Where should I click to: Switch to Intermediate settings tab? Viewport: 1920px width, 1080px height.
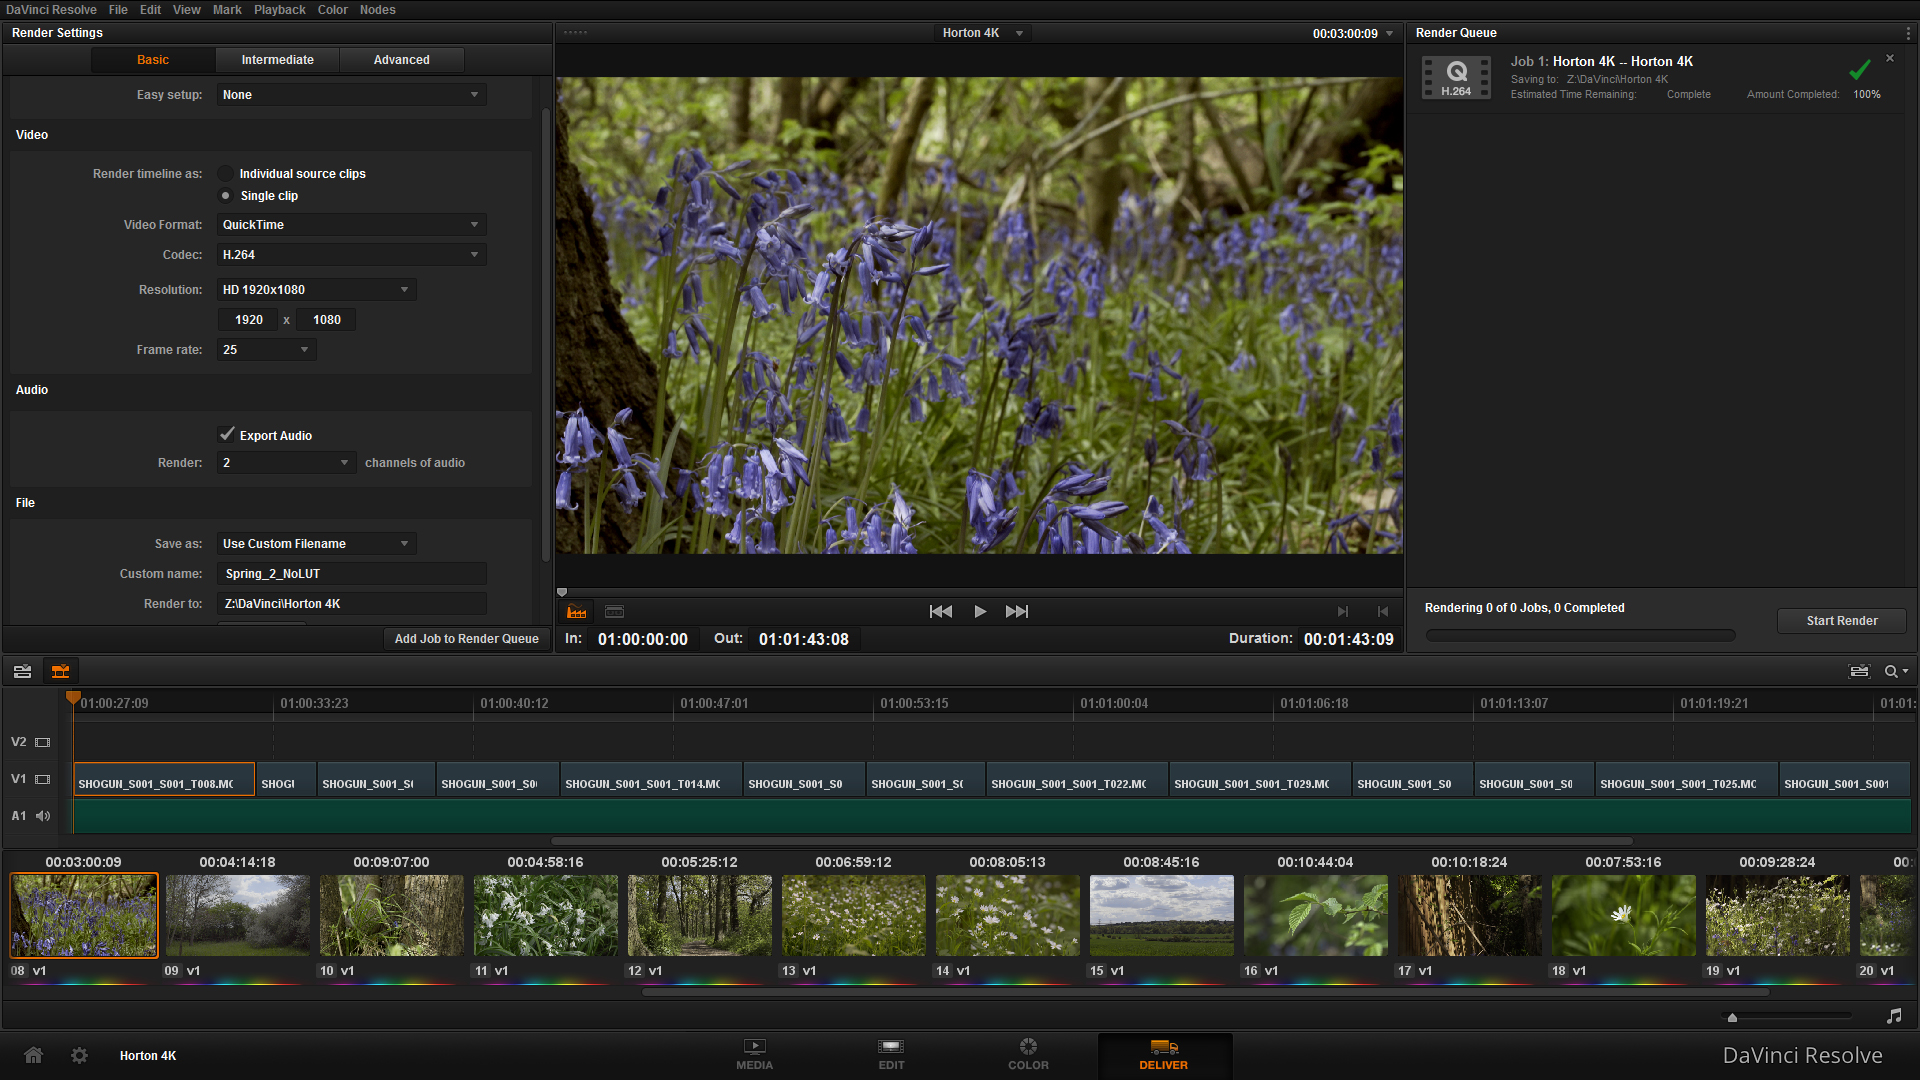tap(277, 60)
